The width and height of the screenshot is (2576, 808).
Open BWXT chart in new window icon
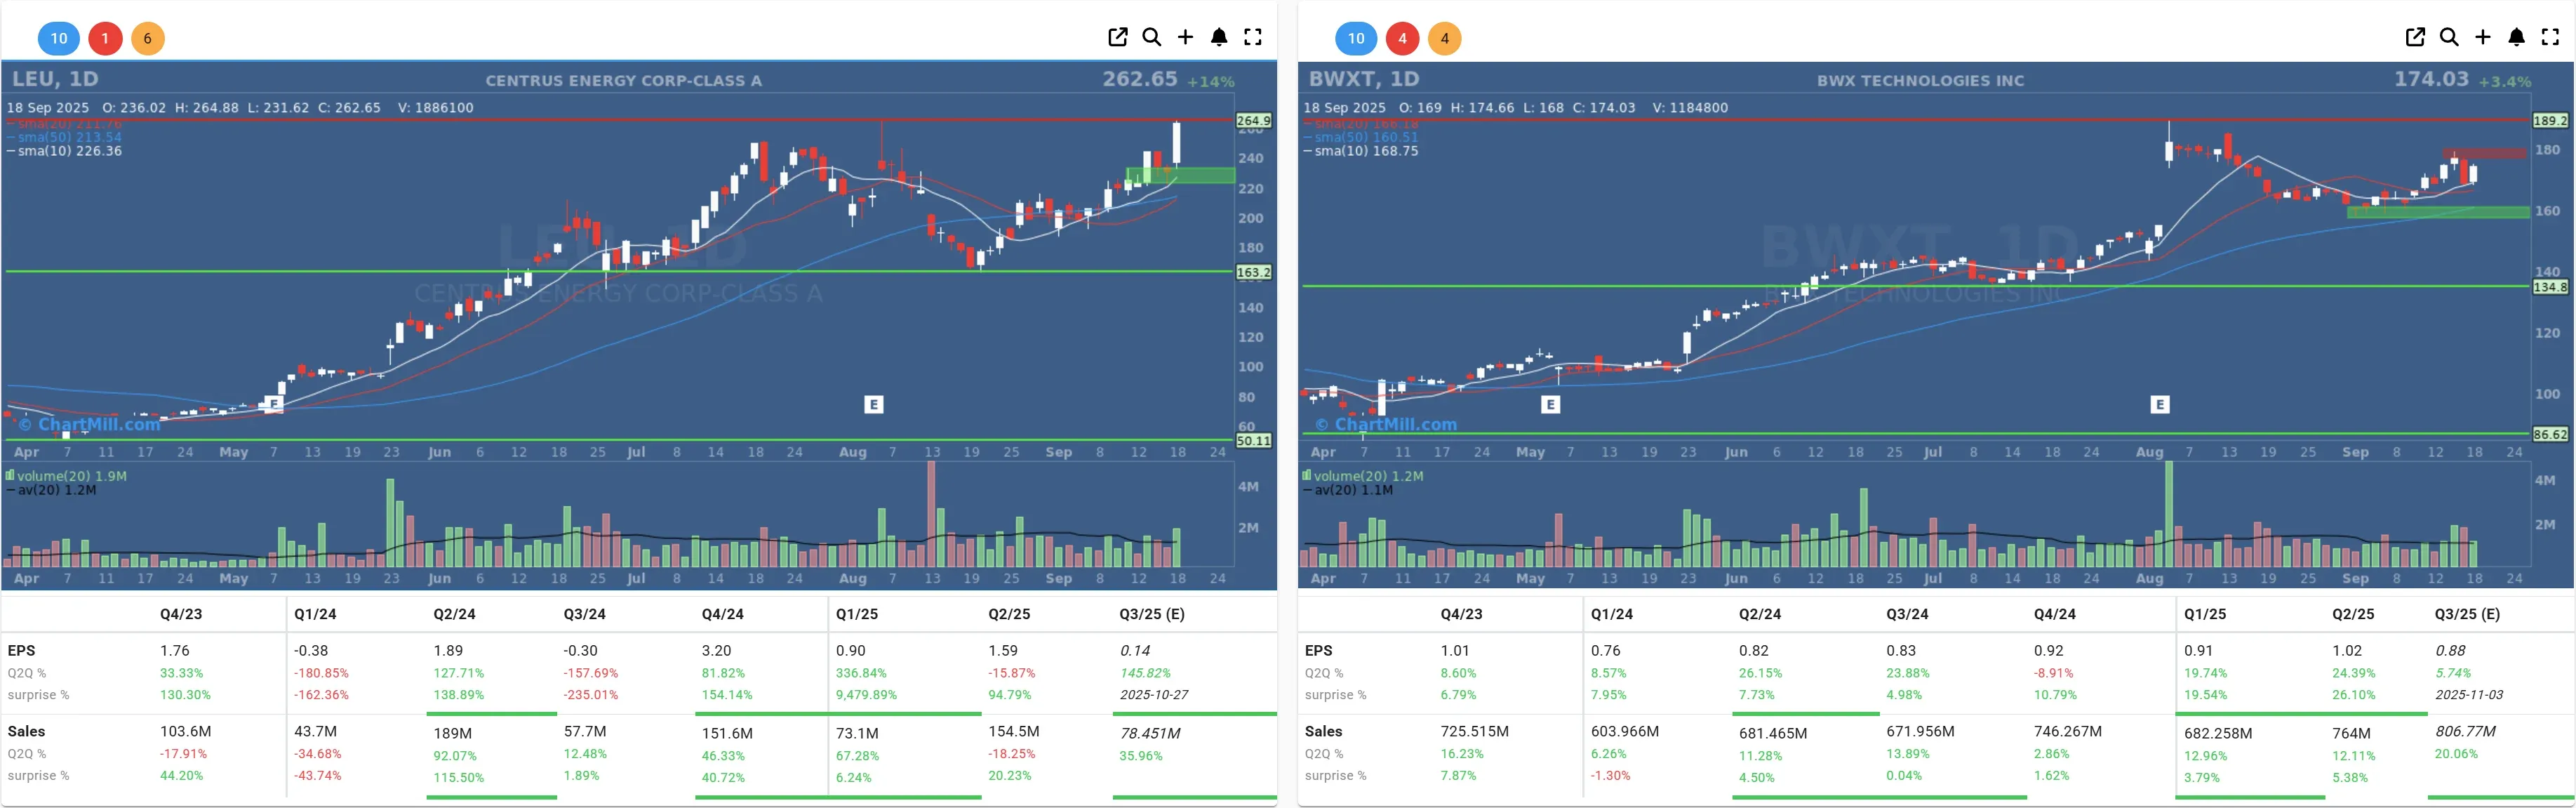2415,37
